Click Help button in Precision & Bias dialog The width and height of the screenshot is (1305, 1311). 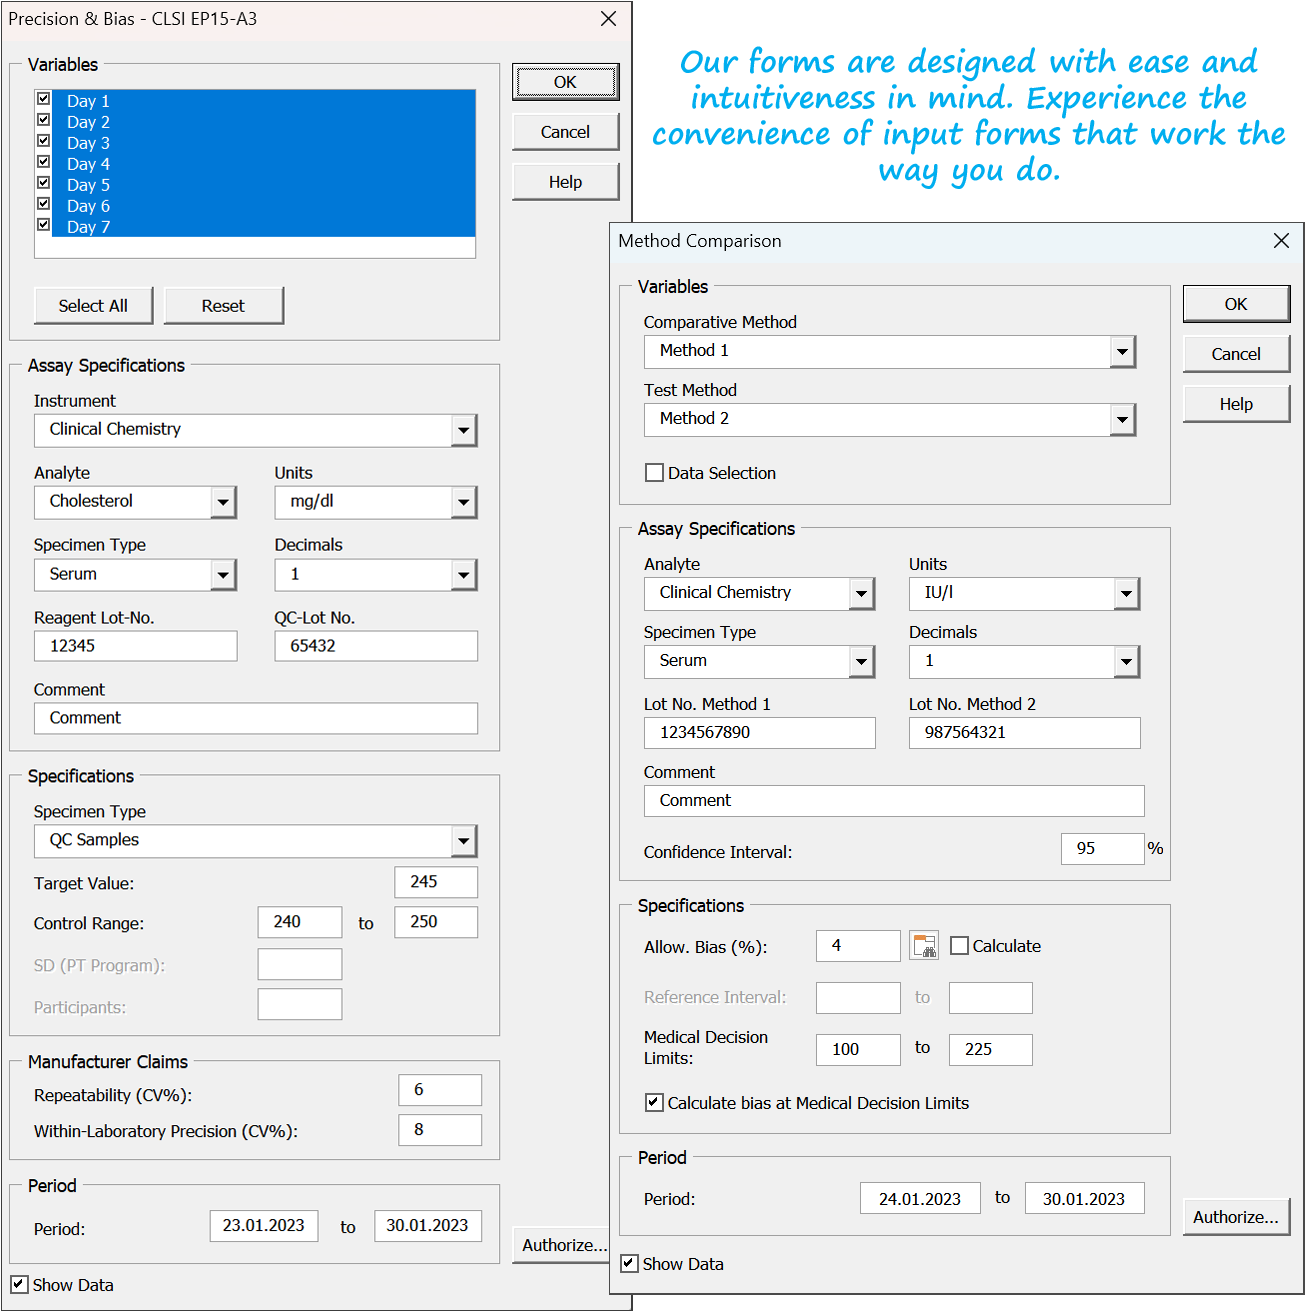565,182
